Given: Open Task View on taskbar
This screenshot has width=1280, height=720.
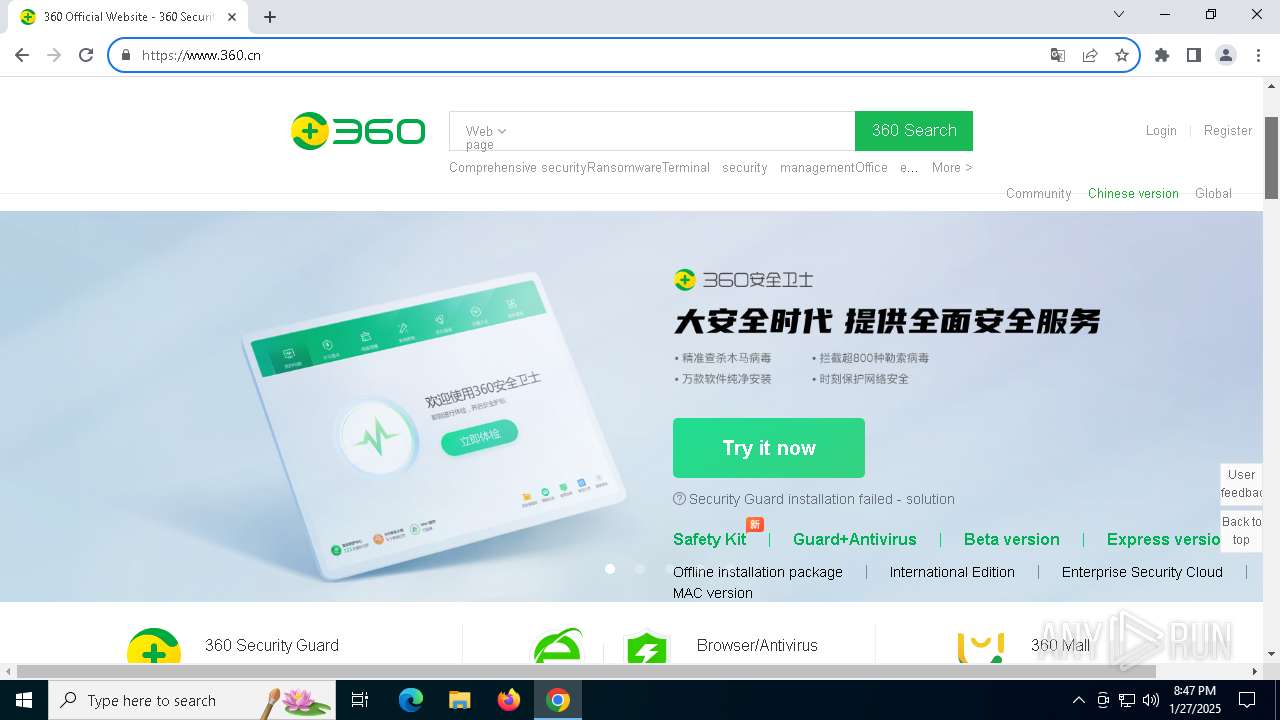Looking at the screenshot, I should coord(360,700).
